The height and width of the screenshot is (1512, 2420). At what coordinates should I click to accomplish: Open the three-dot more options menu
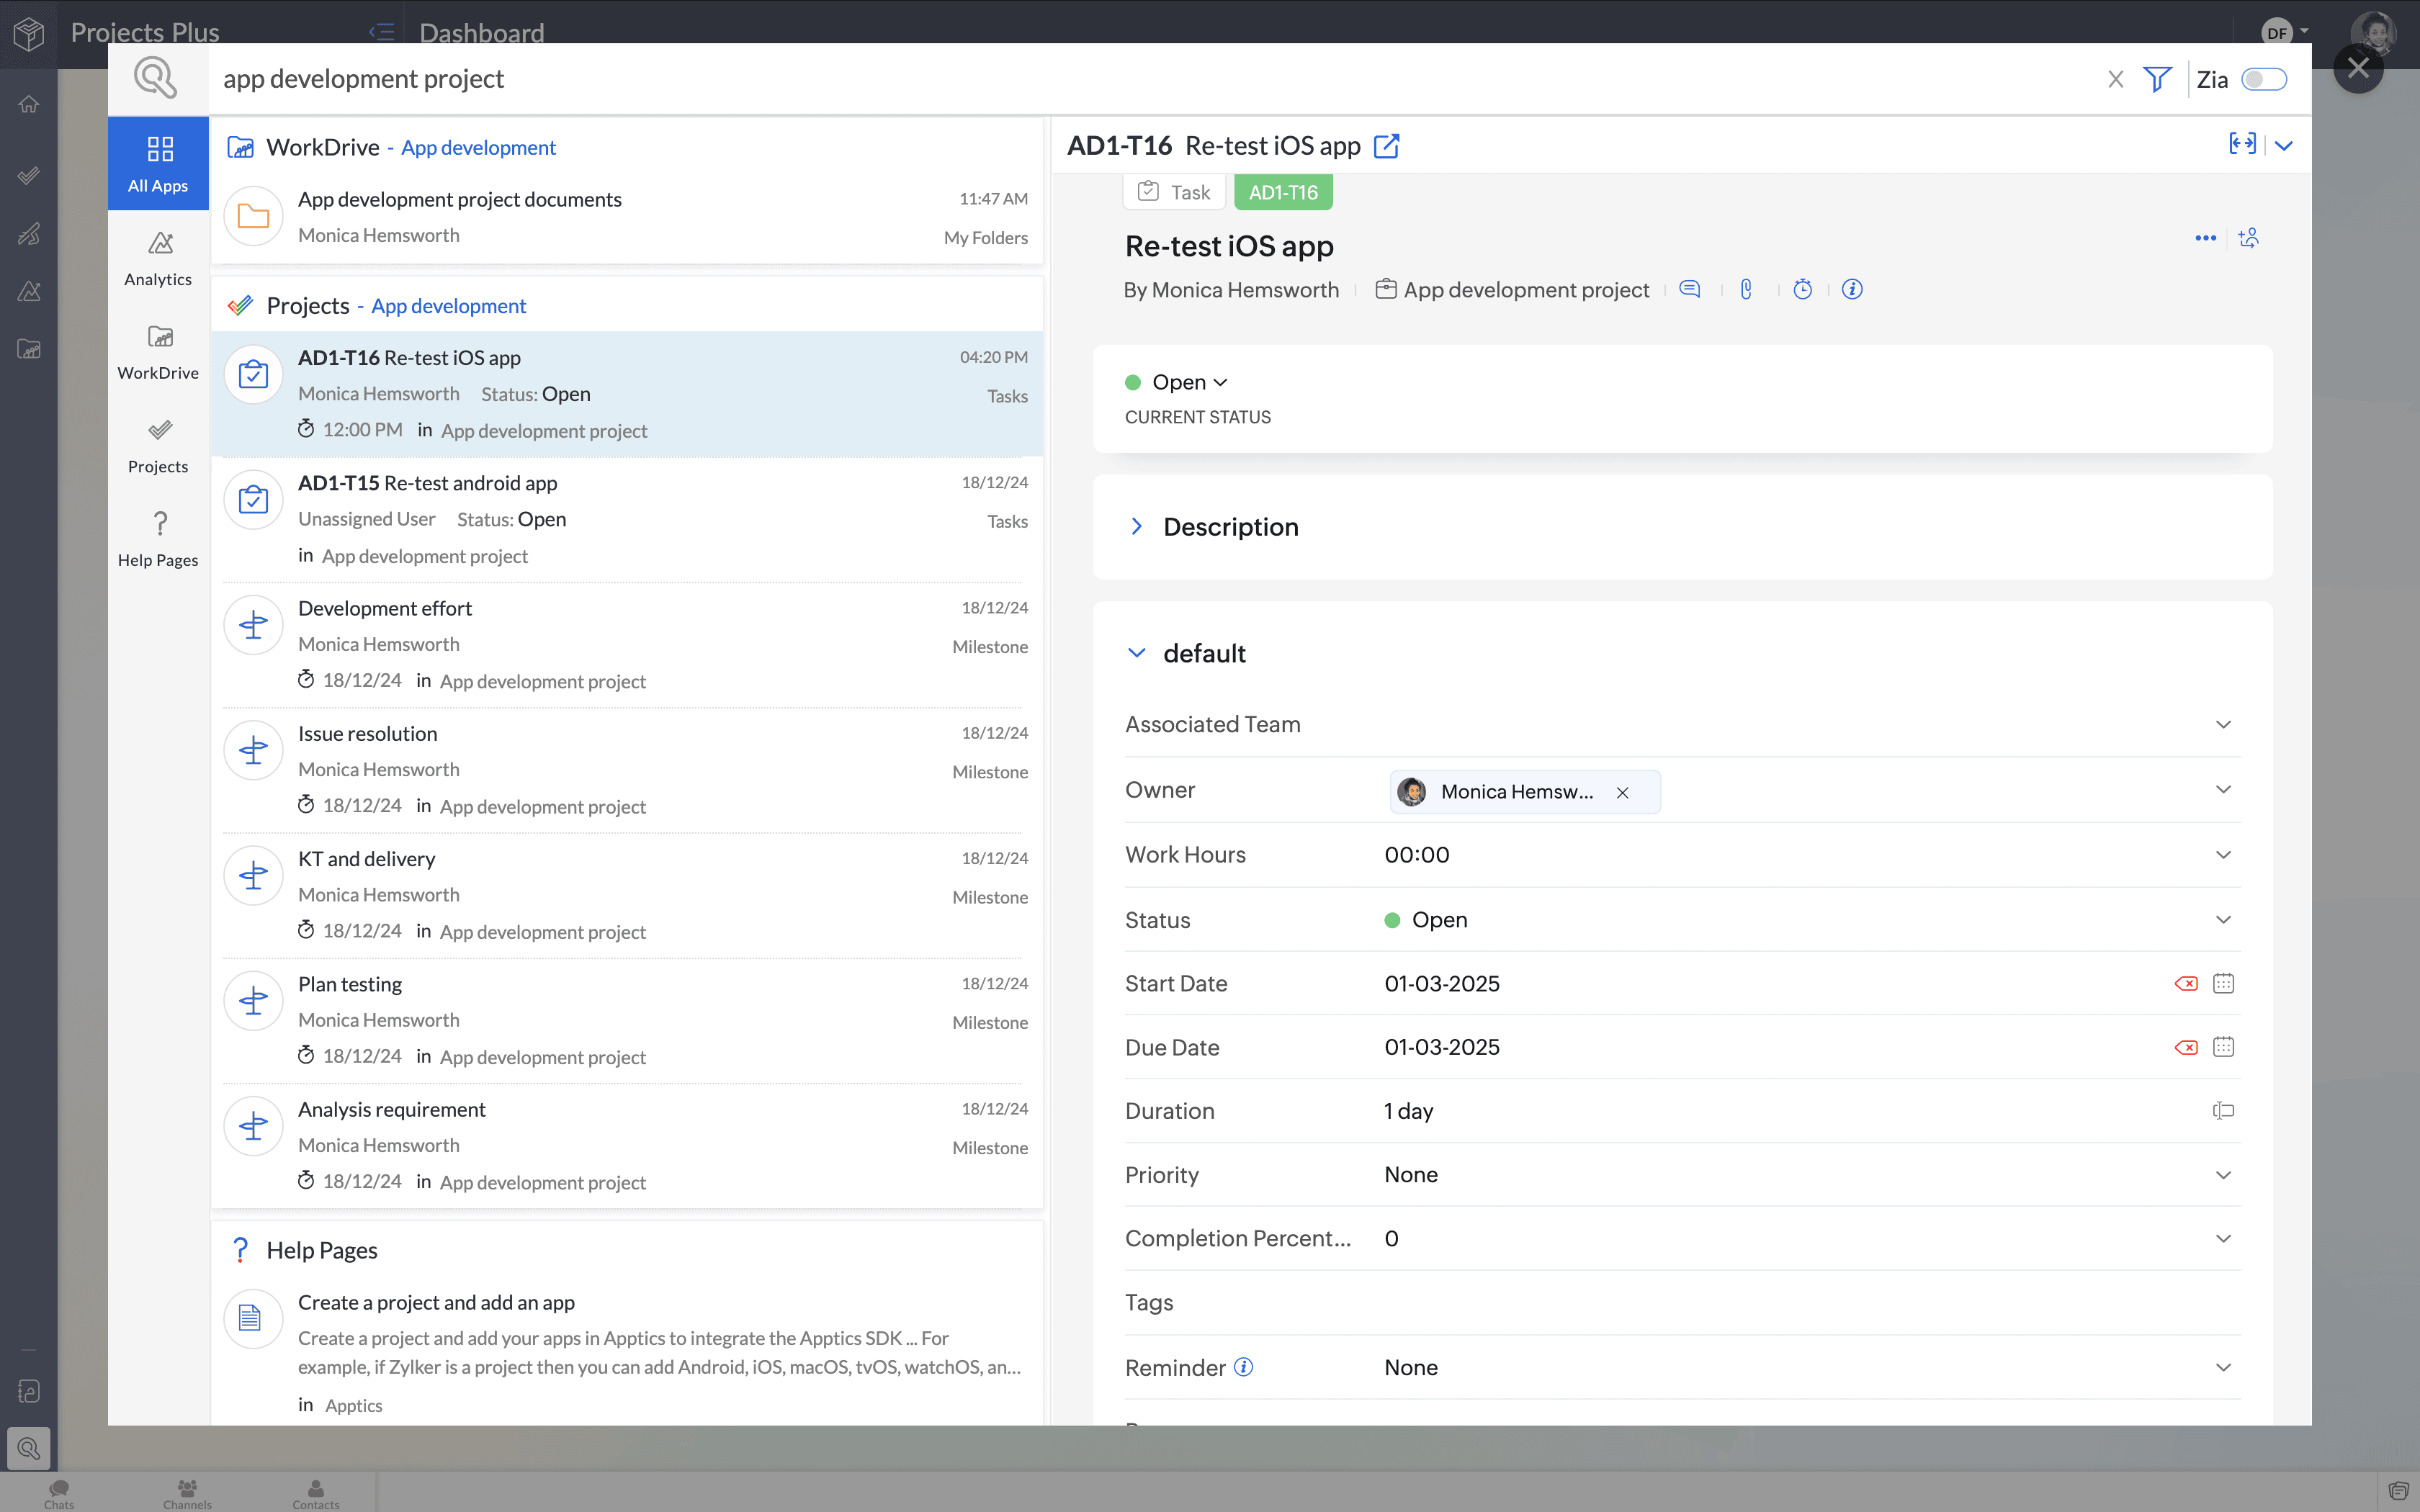(x=2205, y=238)
